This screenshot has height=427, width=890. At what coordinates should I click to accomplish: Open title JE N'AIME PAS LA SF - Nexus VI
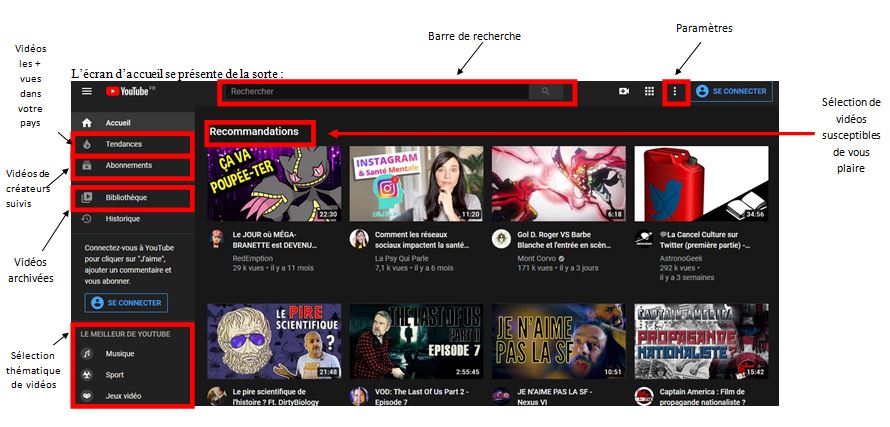557,396
